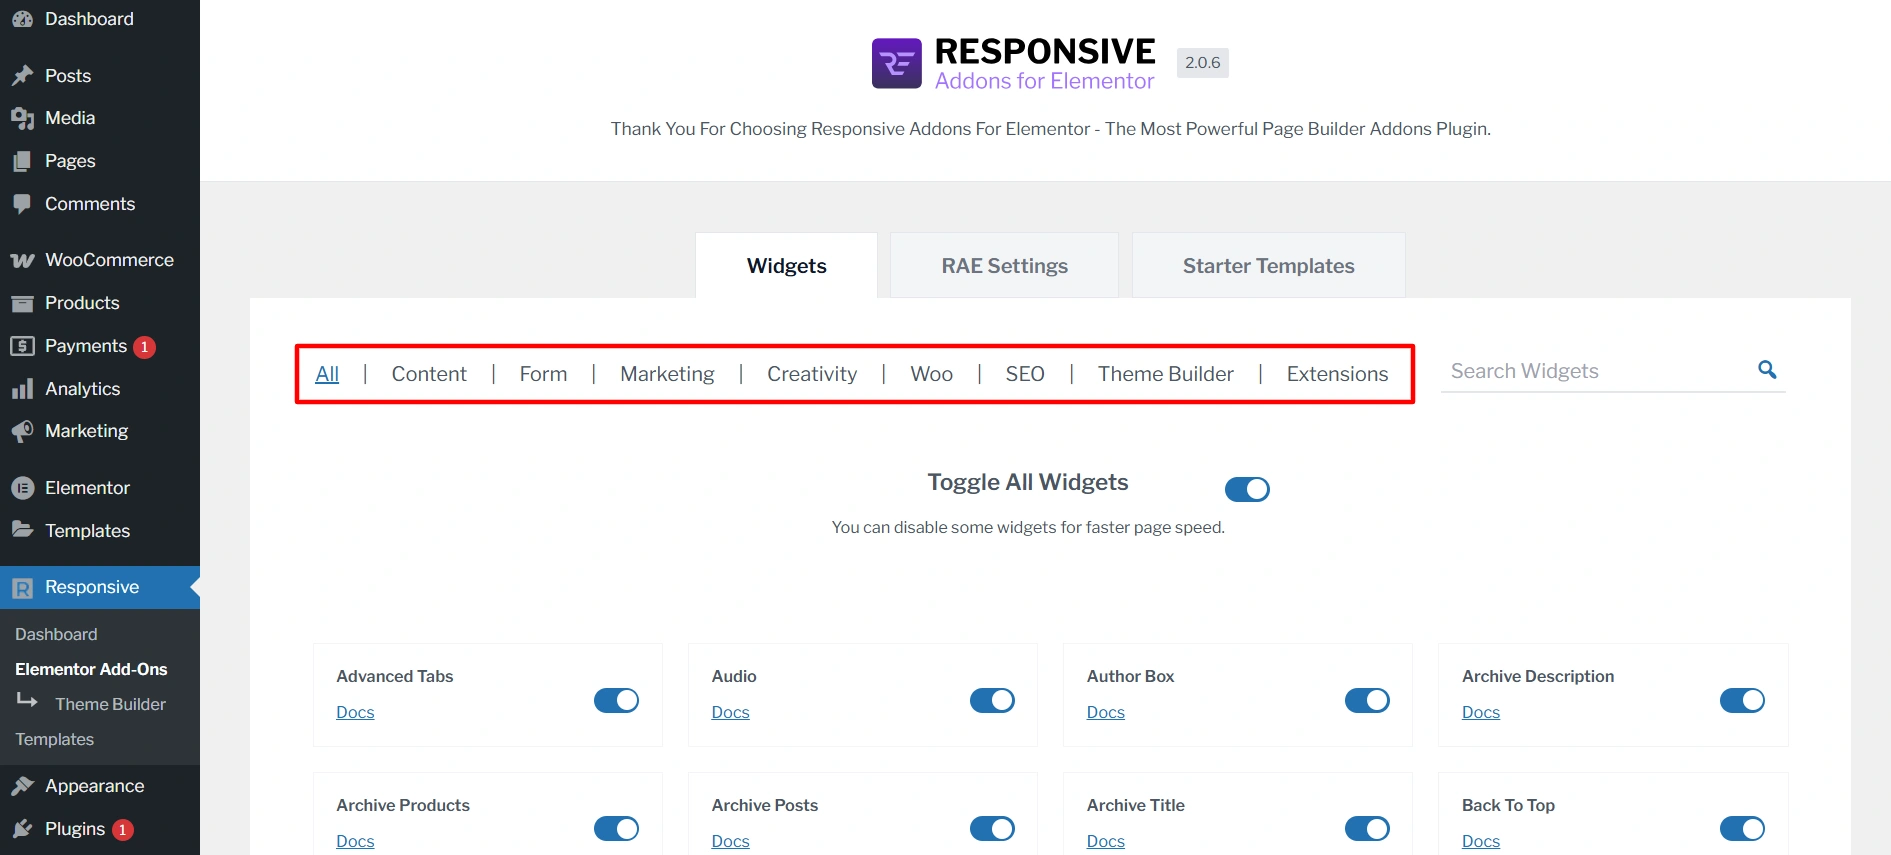Click the Pages icon in sidebar
Screen dimensions: 1891x855
click(22, 161)
